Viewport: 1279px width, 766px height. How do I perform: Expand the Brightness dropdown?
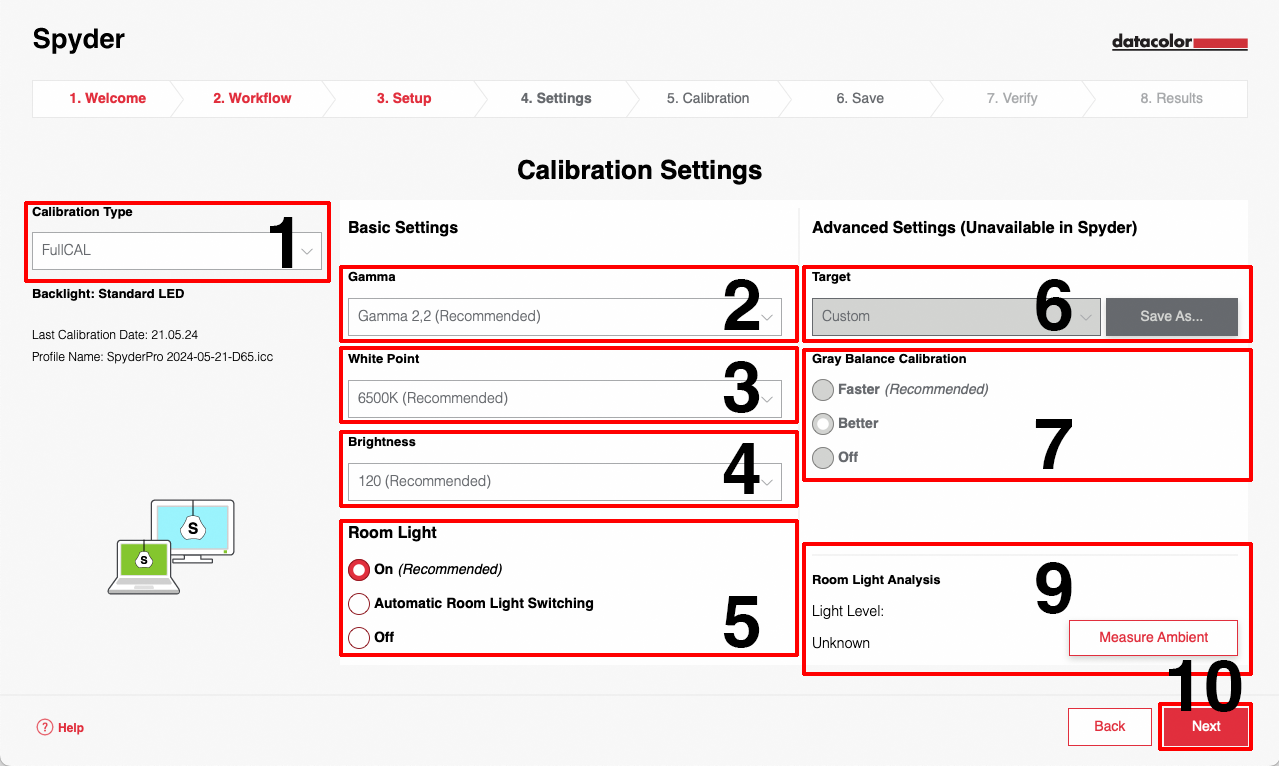pyautogui.click(x=565, y=482)
